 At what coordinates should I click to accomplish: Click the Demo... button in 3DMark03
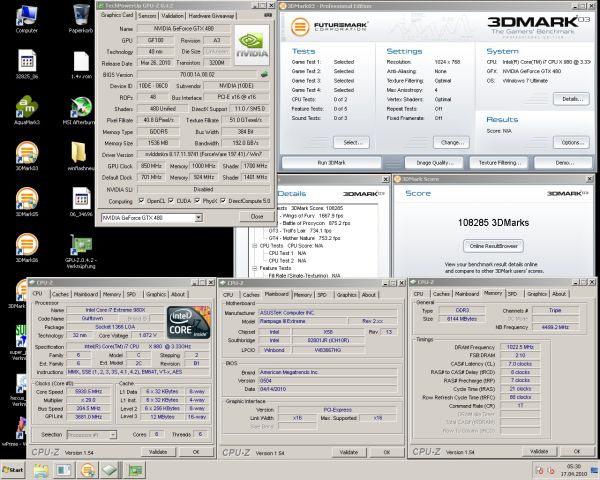[564, 163]
